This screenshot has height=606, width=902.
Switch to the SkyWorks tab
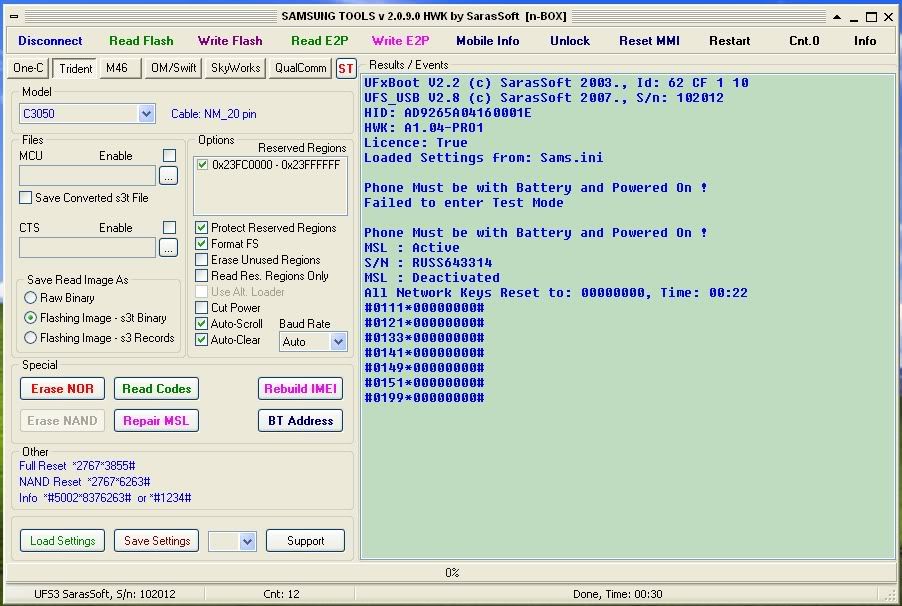(x=235, y=68)
